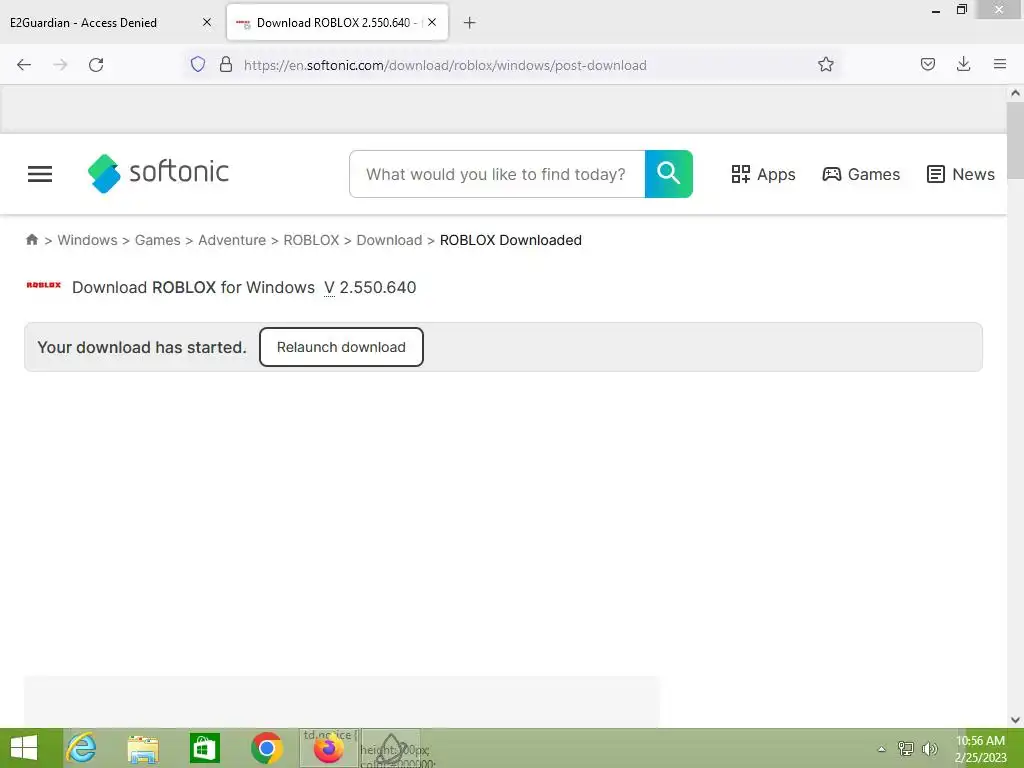Click the address bar URL
Screen dimensions: 1024x768
tap(445, 65)
